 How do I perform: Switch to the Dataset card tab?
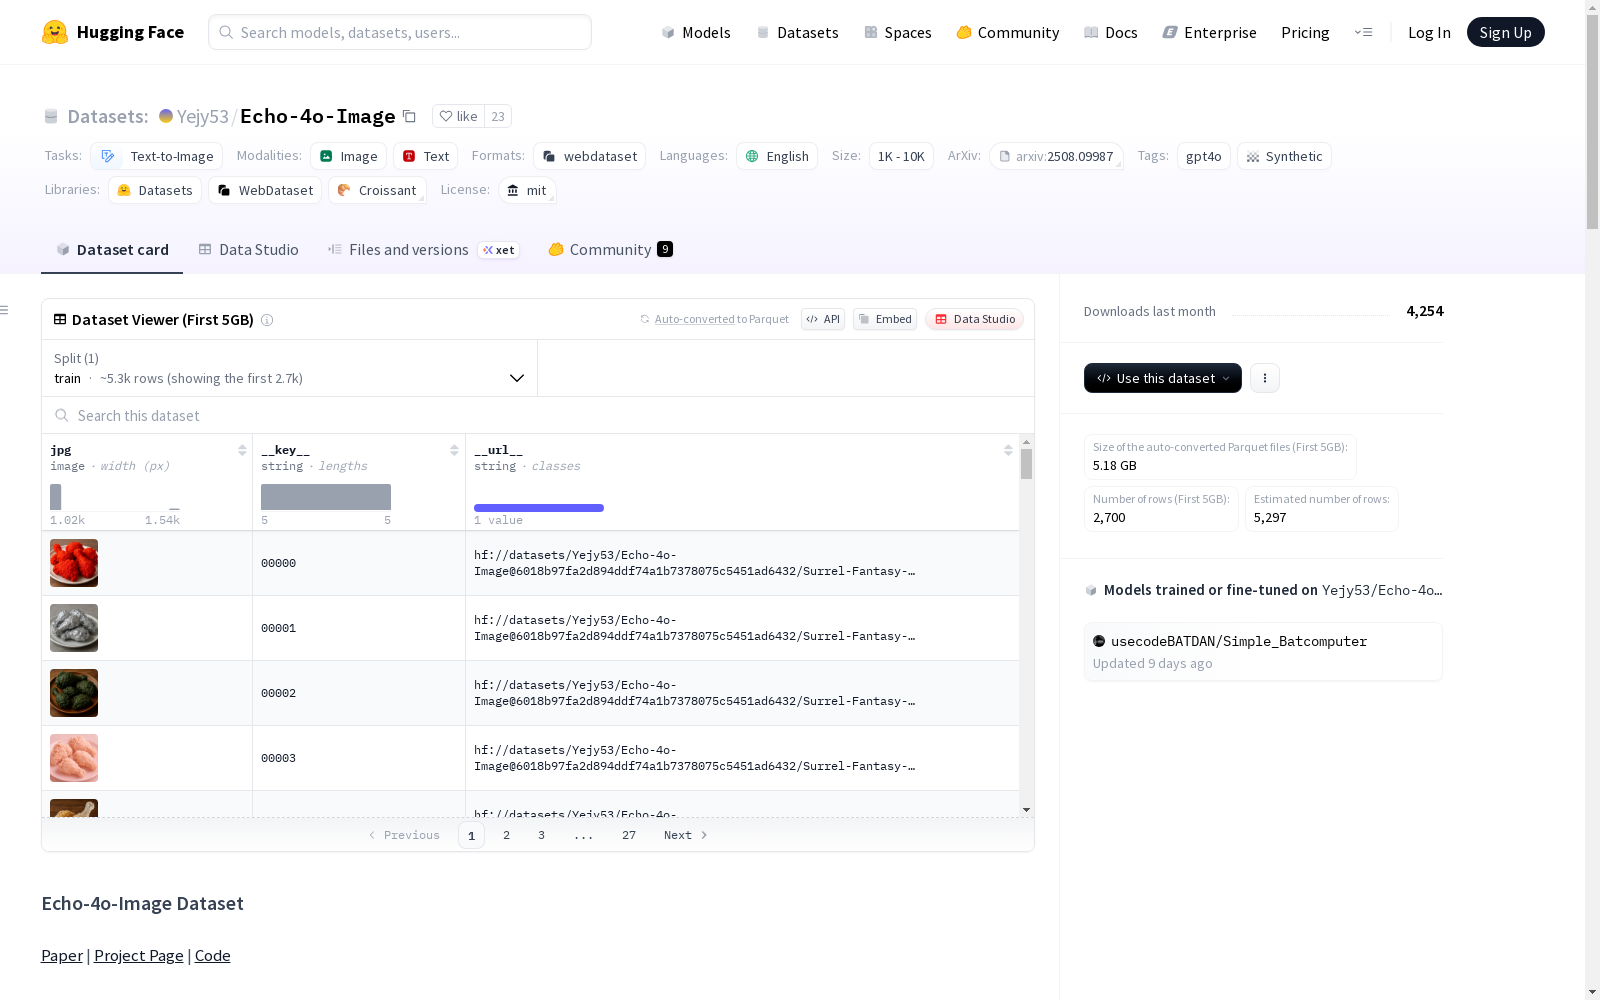tap(112, 250)
